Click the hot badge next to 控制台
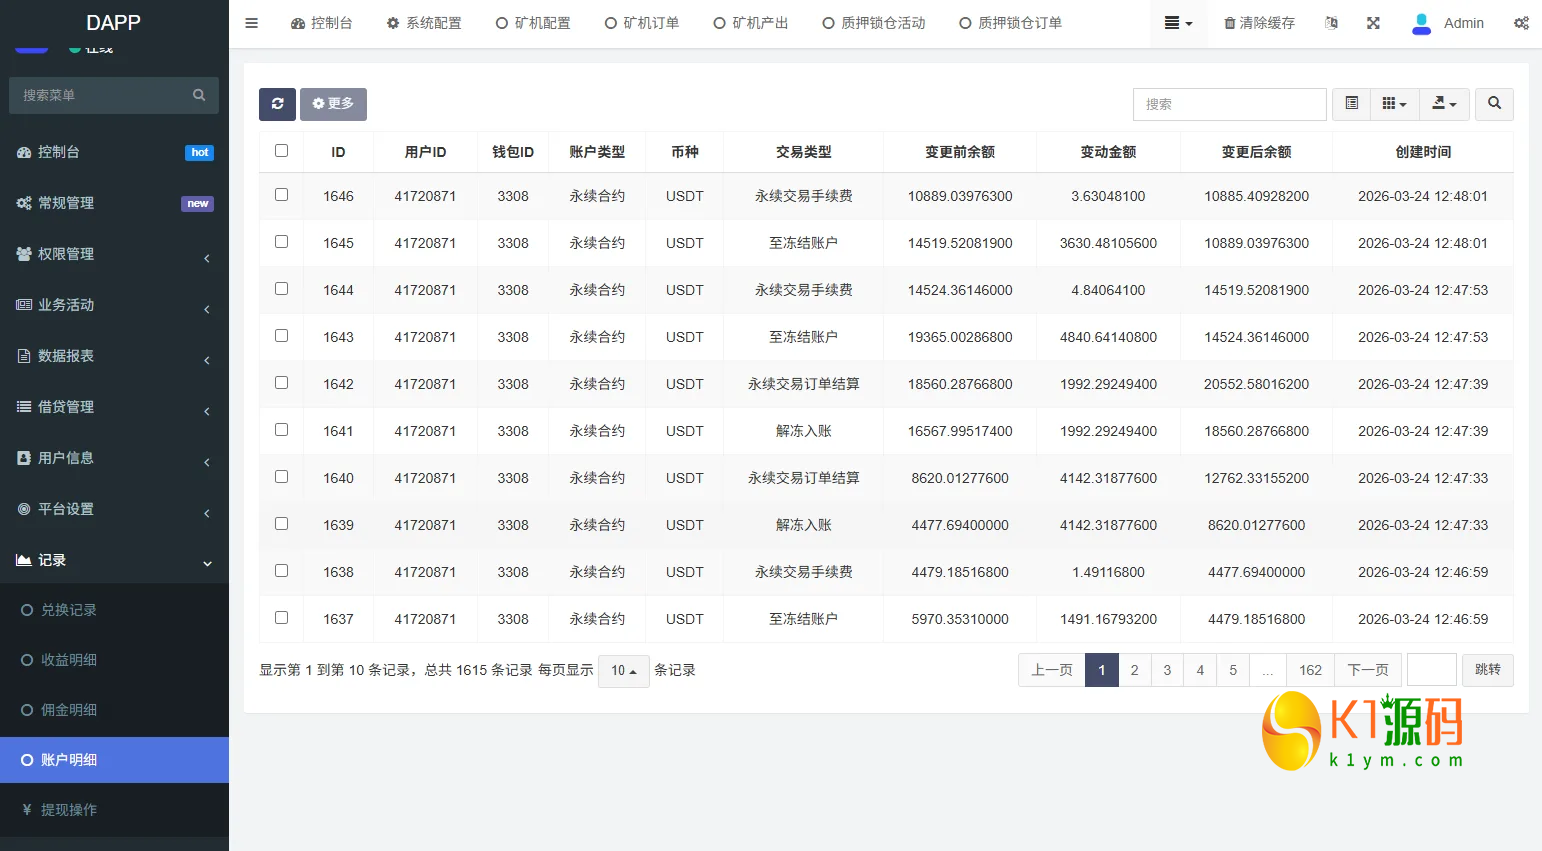This screenshot has width=1542, height=851. [199, 153]
